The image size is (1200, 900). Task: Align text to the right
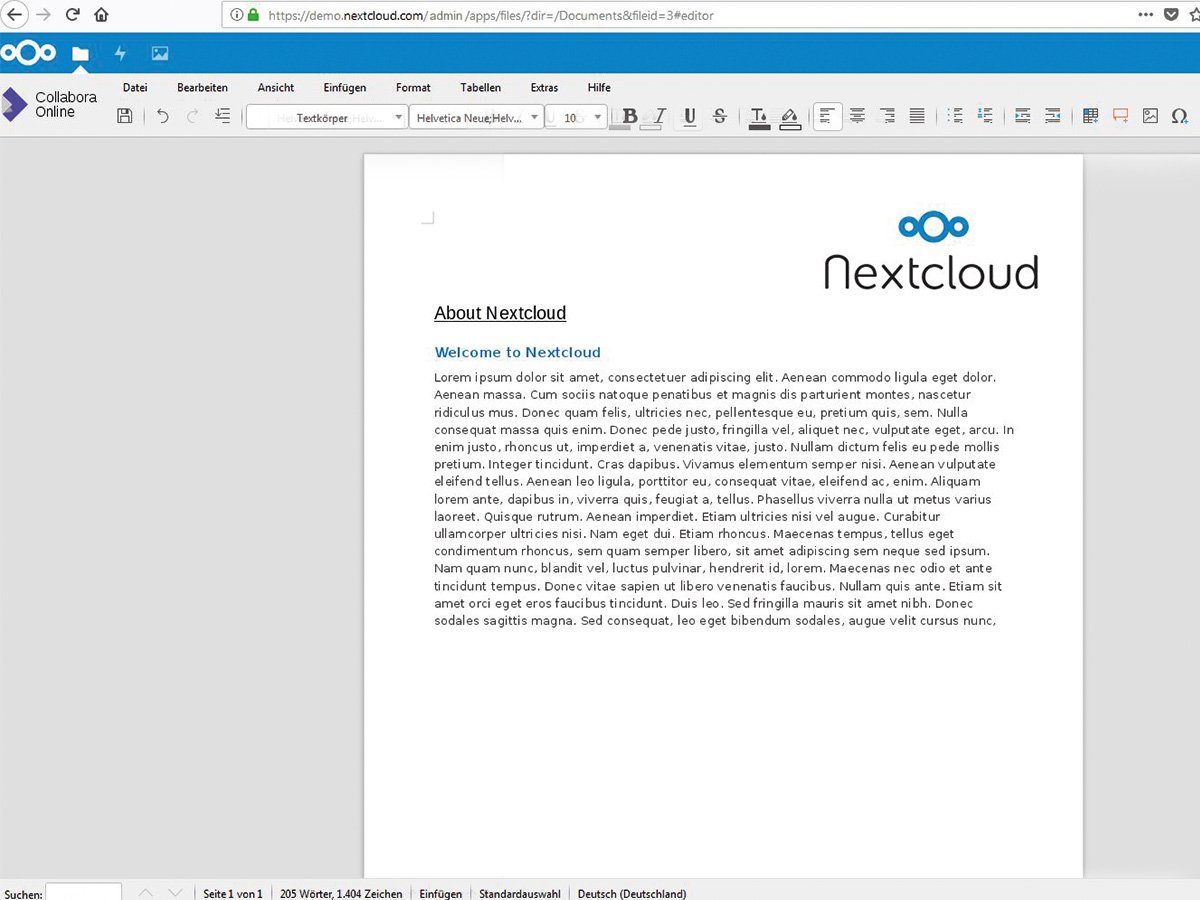pyautogui.click(x=887, y=117)
